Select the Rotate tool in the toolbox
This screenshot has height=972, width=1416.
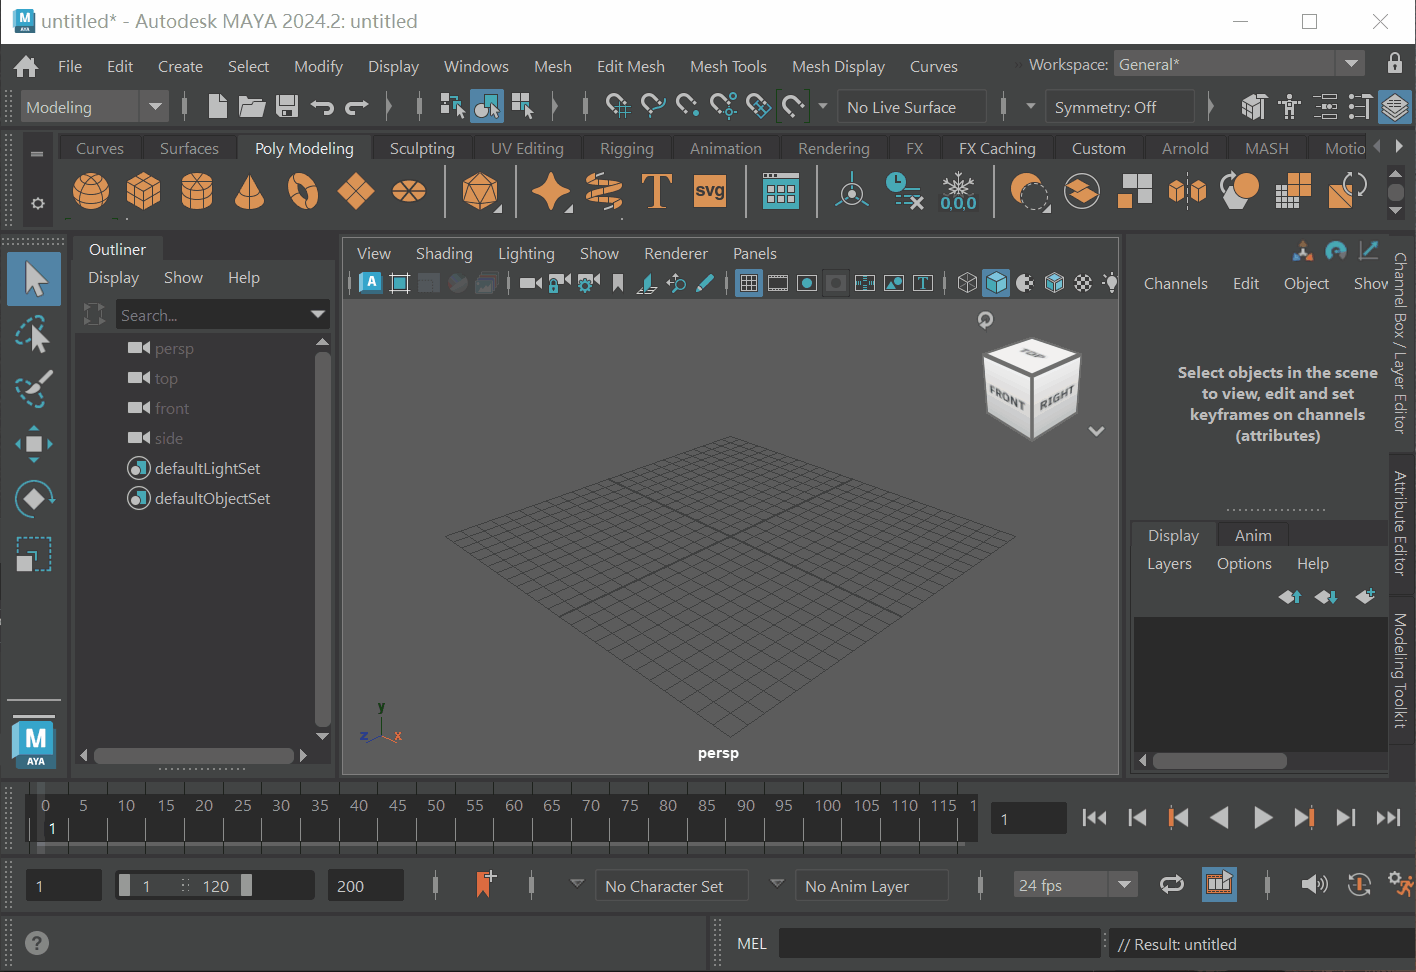pyautogui.click(x=33, y=498)
